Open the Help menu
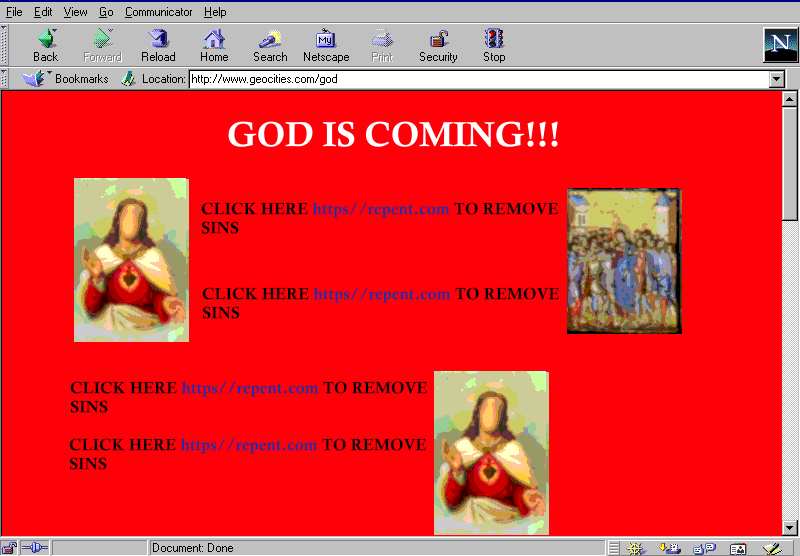The image size is (800, 556). 215,12
